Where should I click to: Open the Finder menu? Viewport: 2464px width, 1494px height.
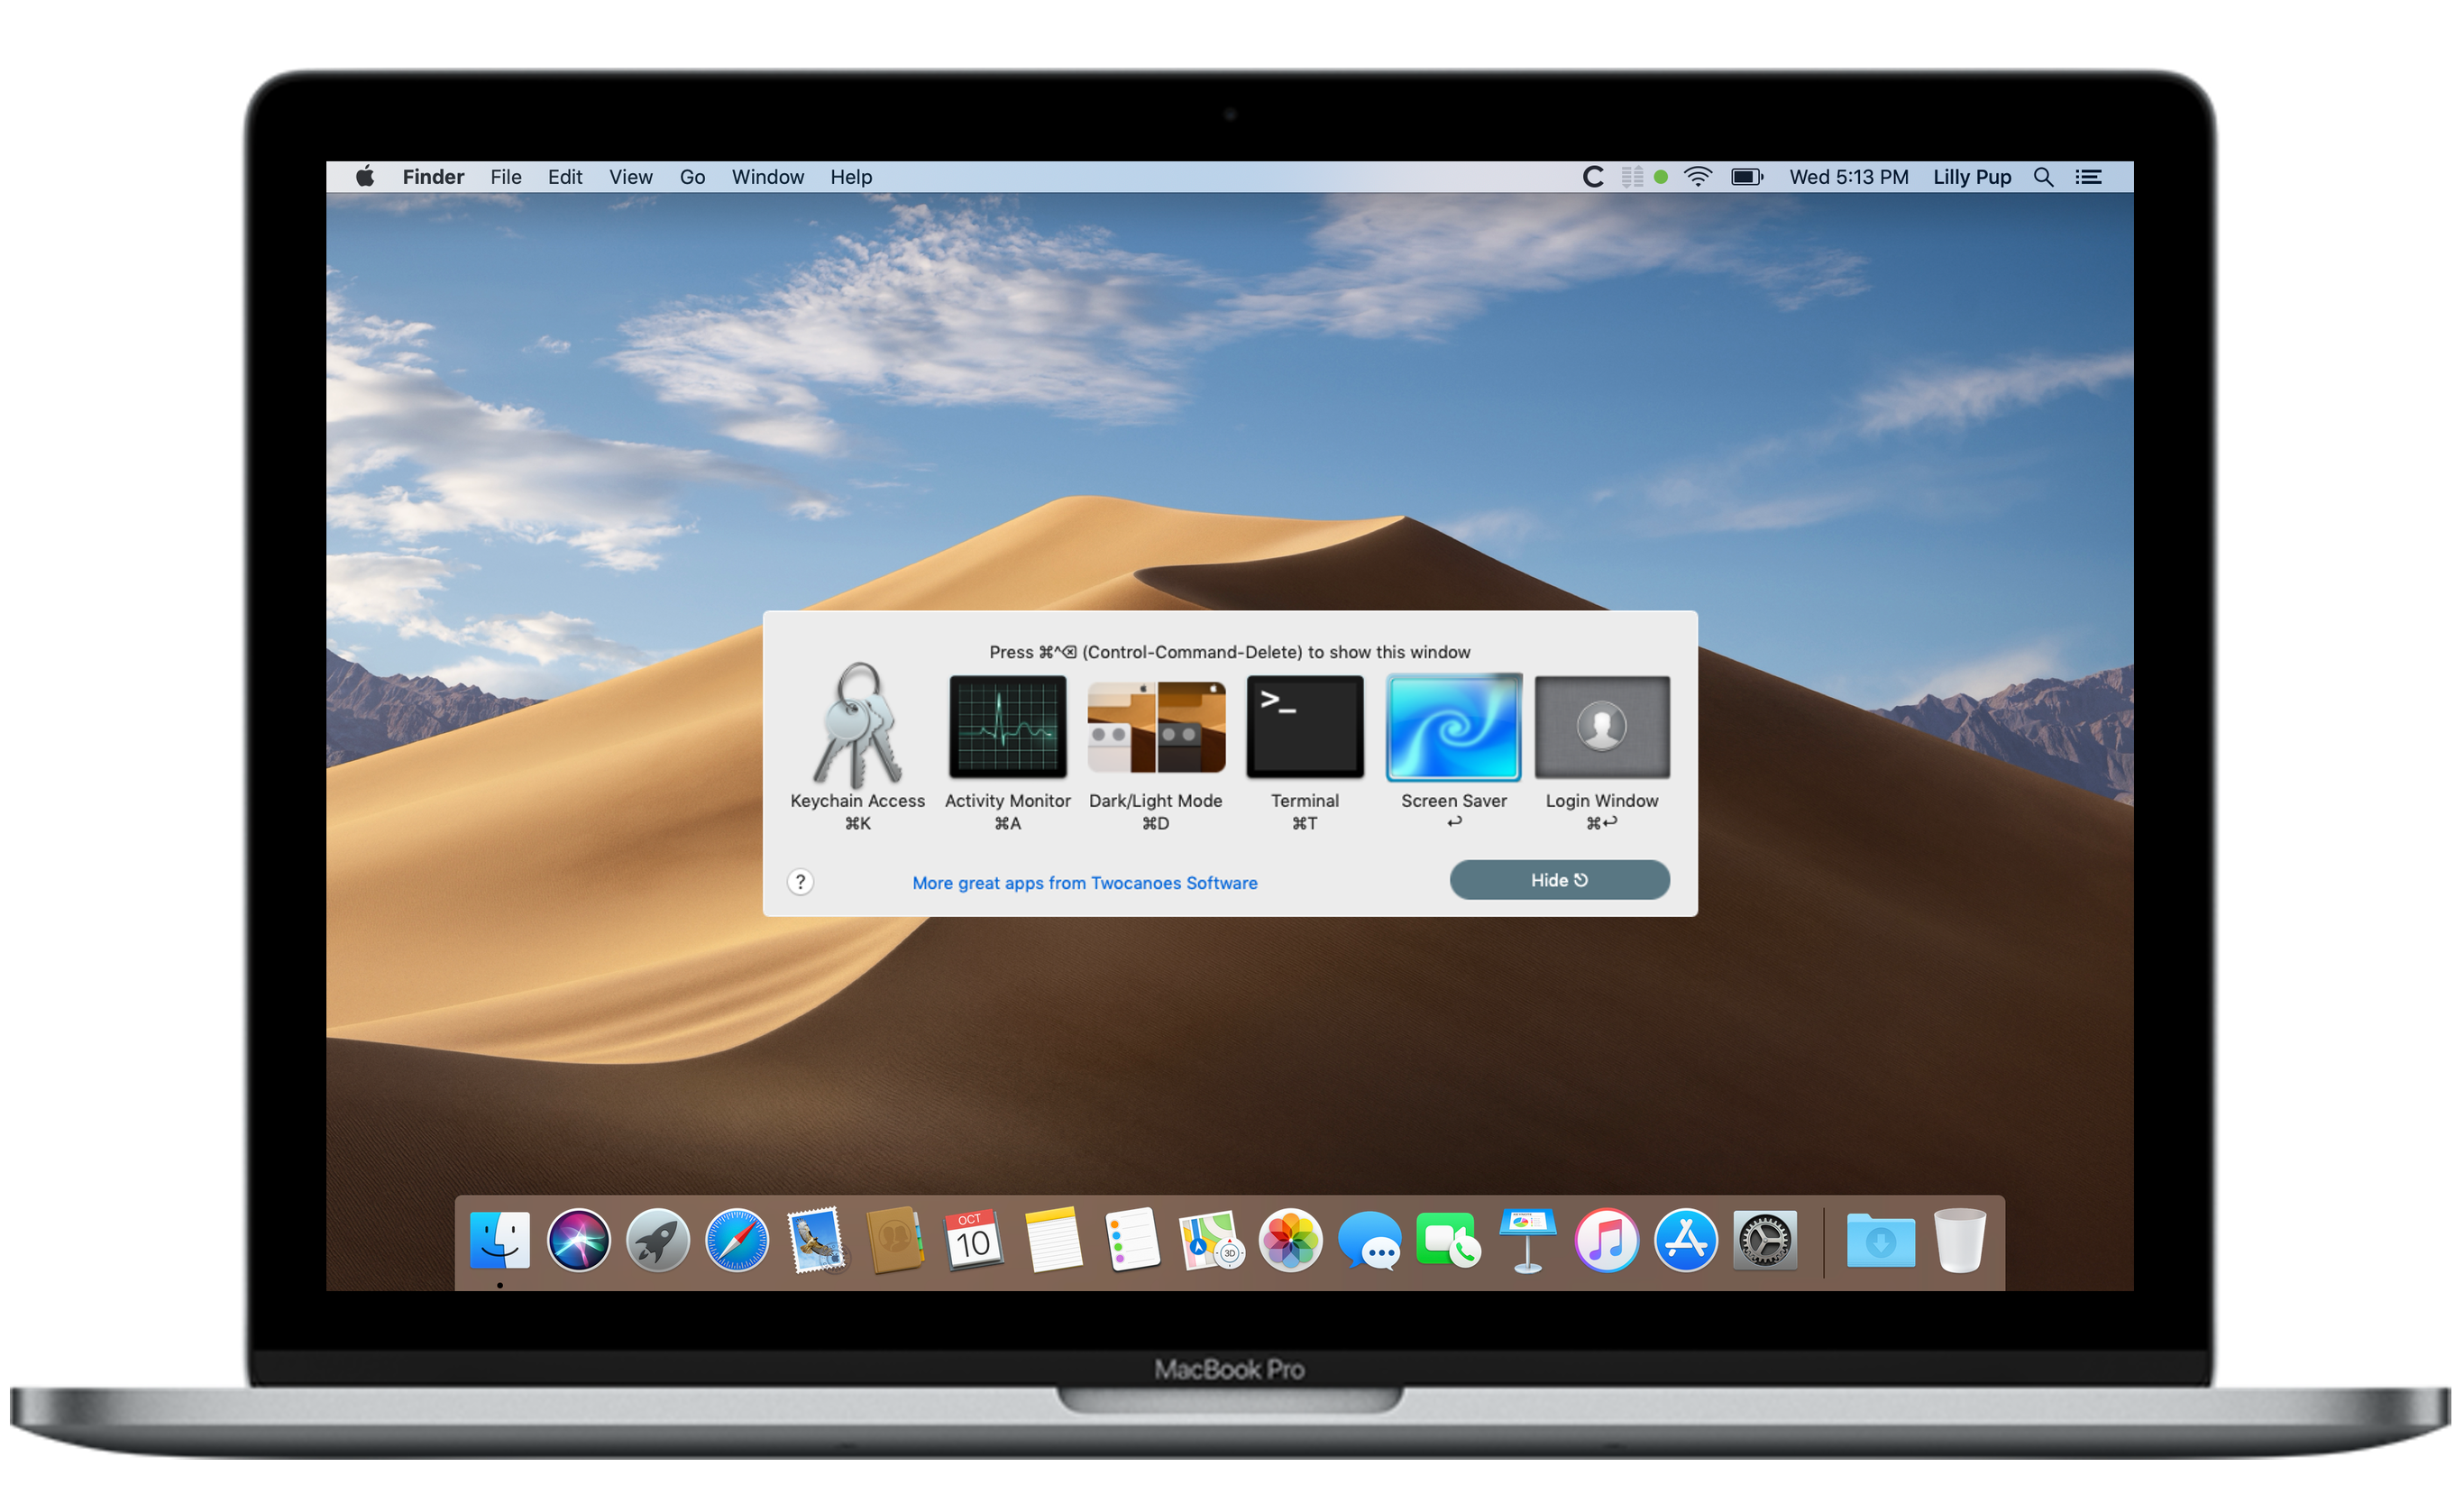(433, 177)
